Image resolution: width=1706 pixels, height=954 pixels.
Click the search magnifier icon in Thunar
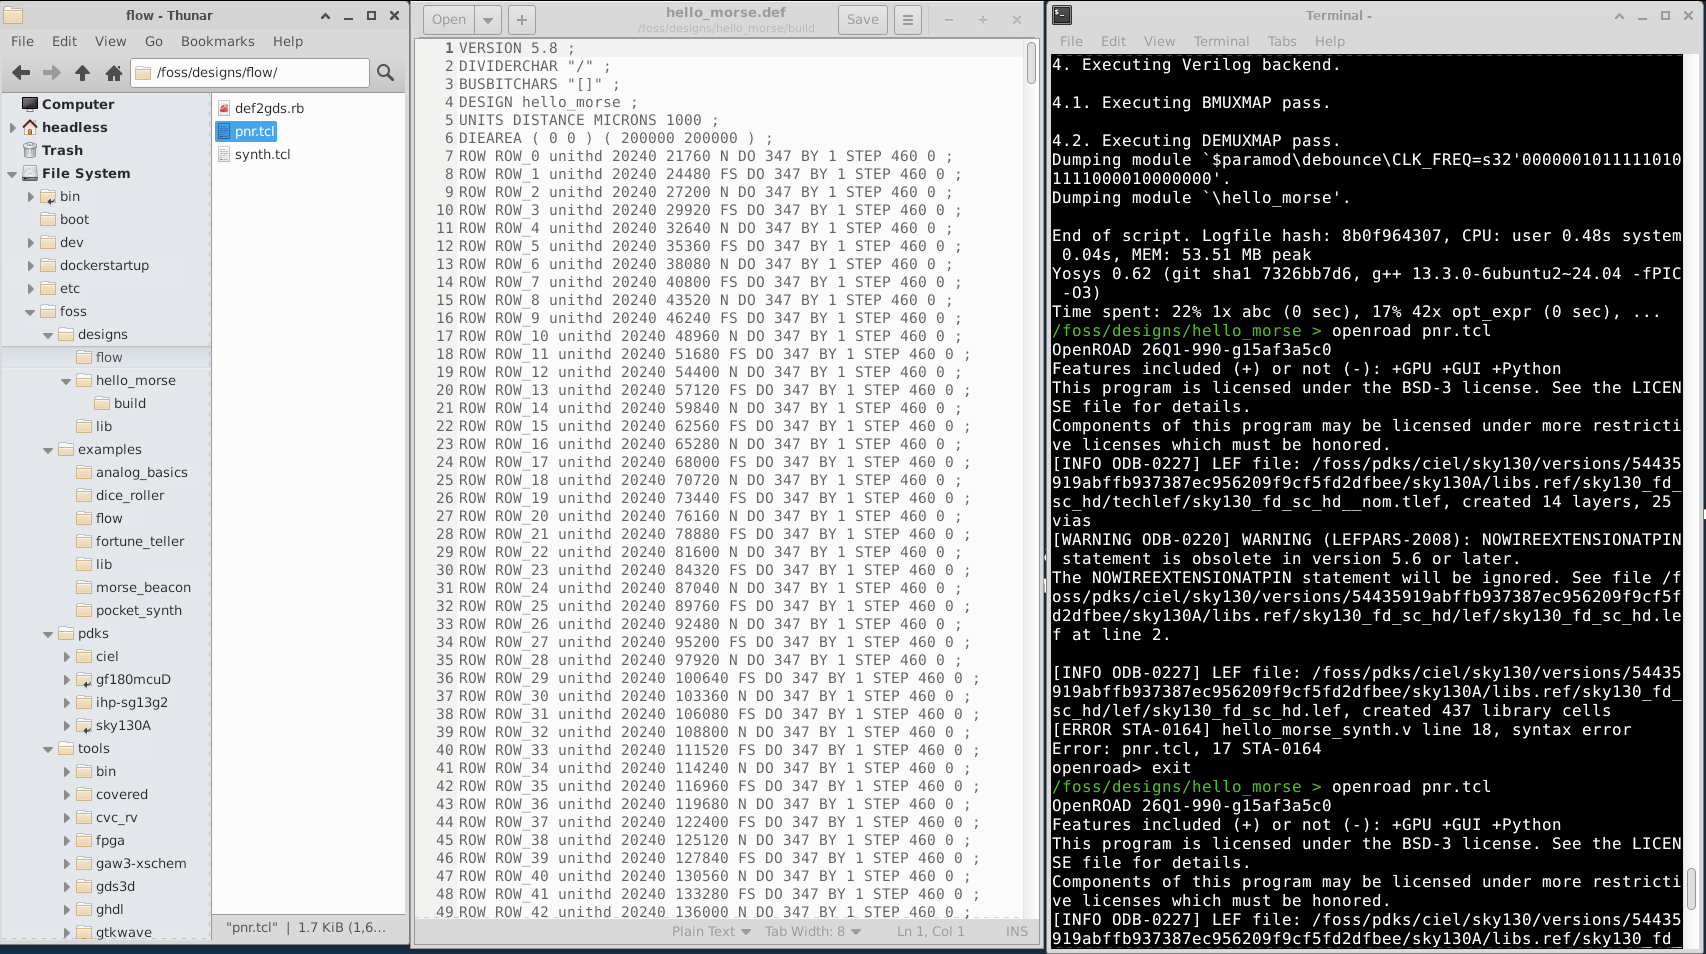385,72
